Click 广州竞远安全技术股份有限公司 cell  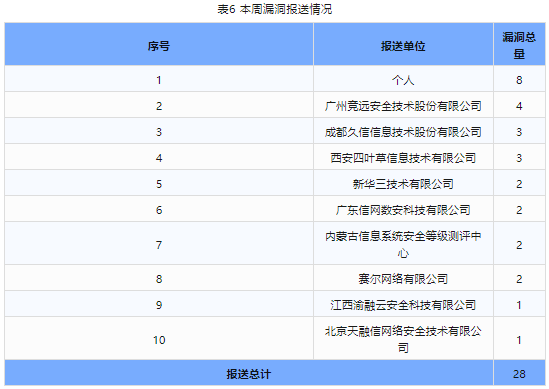click(403, 106)
